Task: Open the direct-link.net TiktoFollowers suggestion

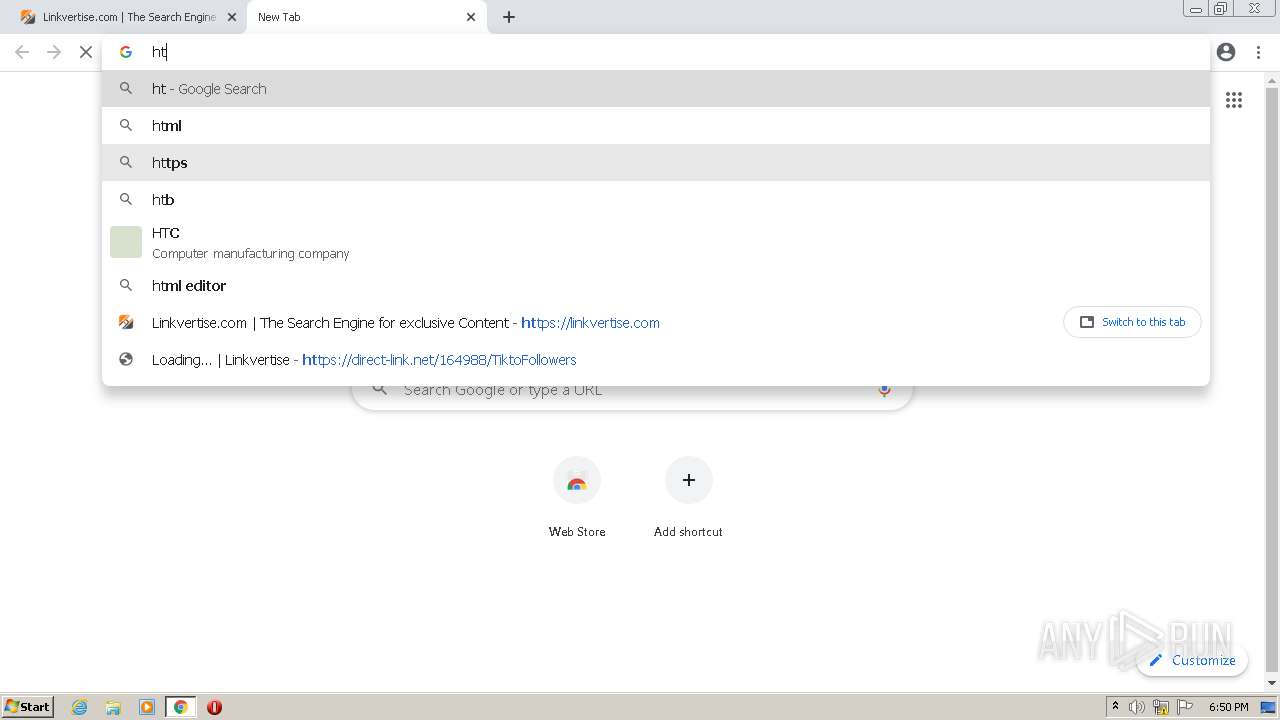Action: point(656,359)
